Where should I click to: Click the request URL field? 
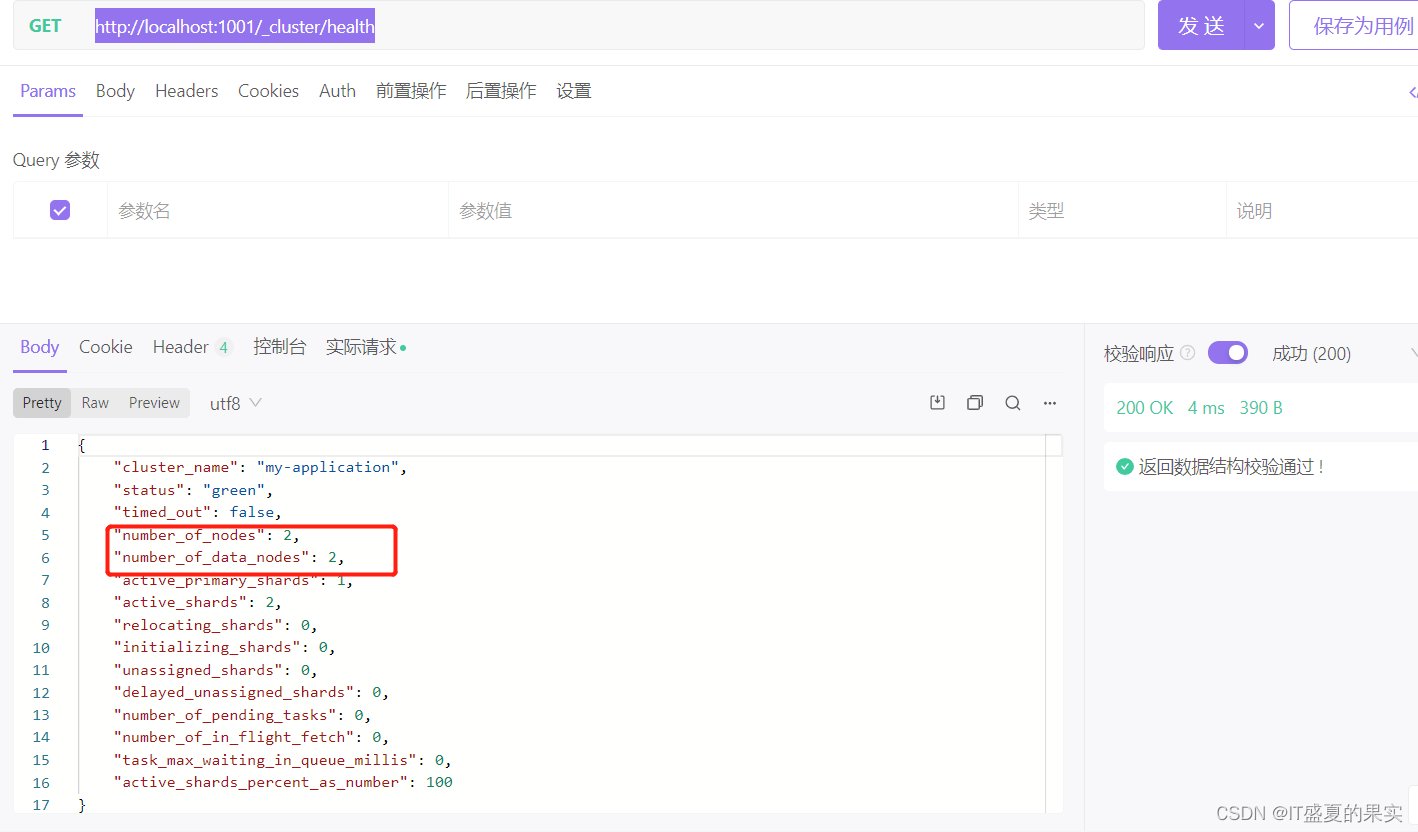[614, 26]
